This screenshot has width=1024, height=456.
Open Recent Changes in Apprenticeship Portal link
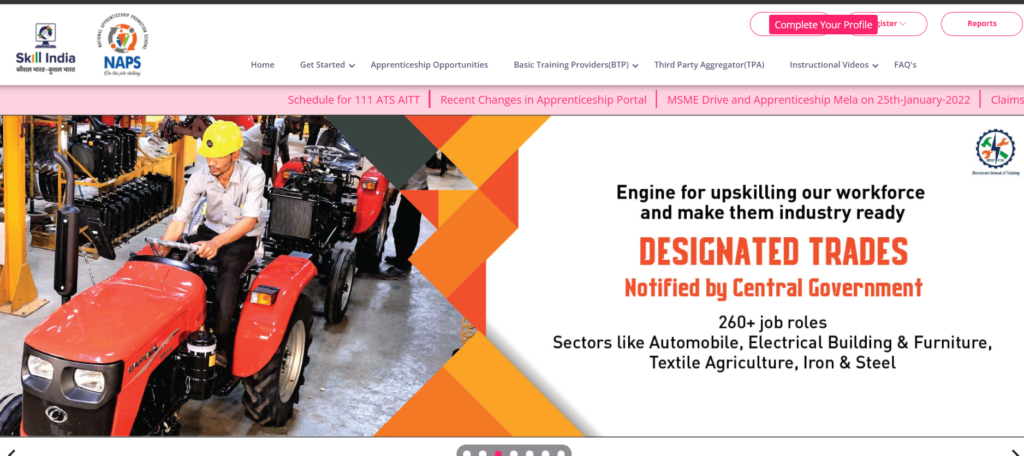click(543, 100)
